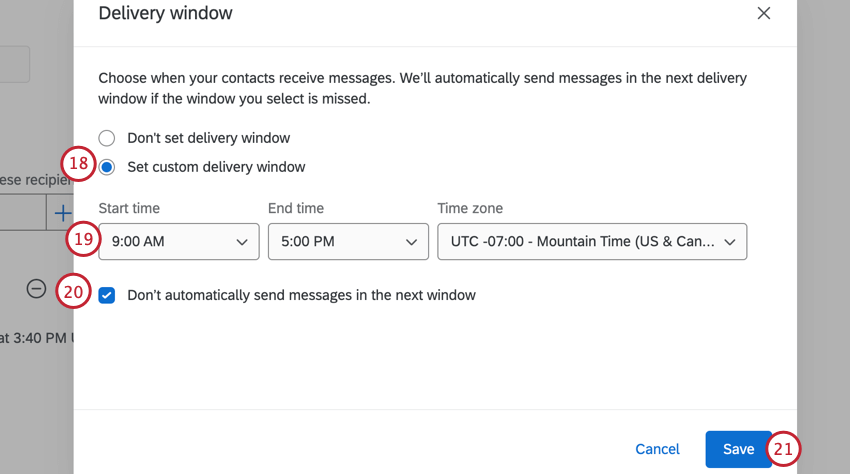Click the Set custom delivery window label
The image size is (850, 474).
[216, 167]
